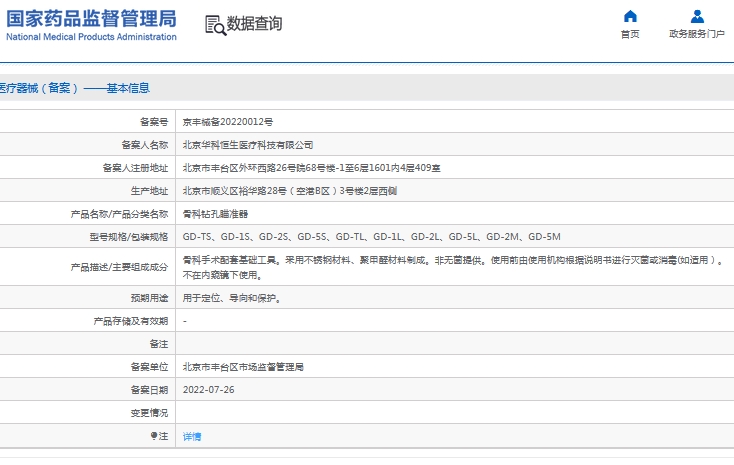Click the 首页 home icon
Image resolution: width=734 pixels, height=465 pixels.
coord(630,16)
